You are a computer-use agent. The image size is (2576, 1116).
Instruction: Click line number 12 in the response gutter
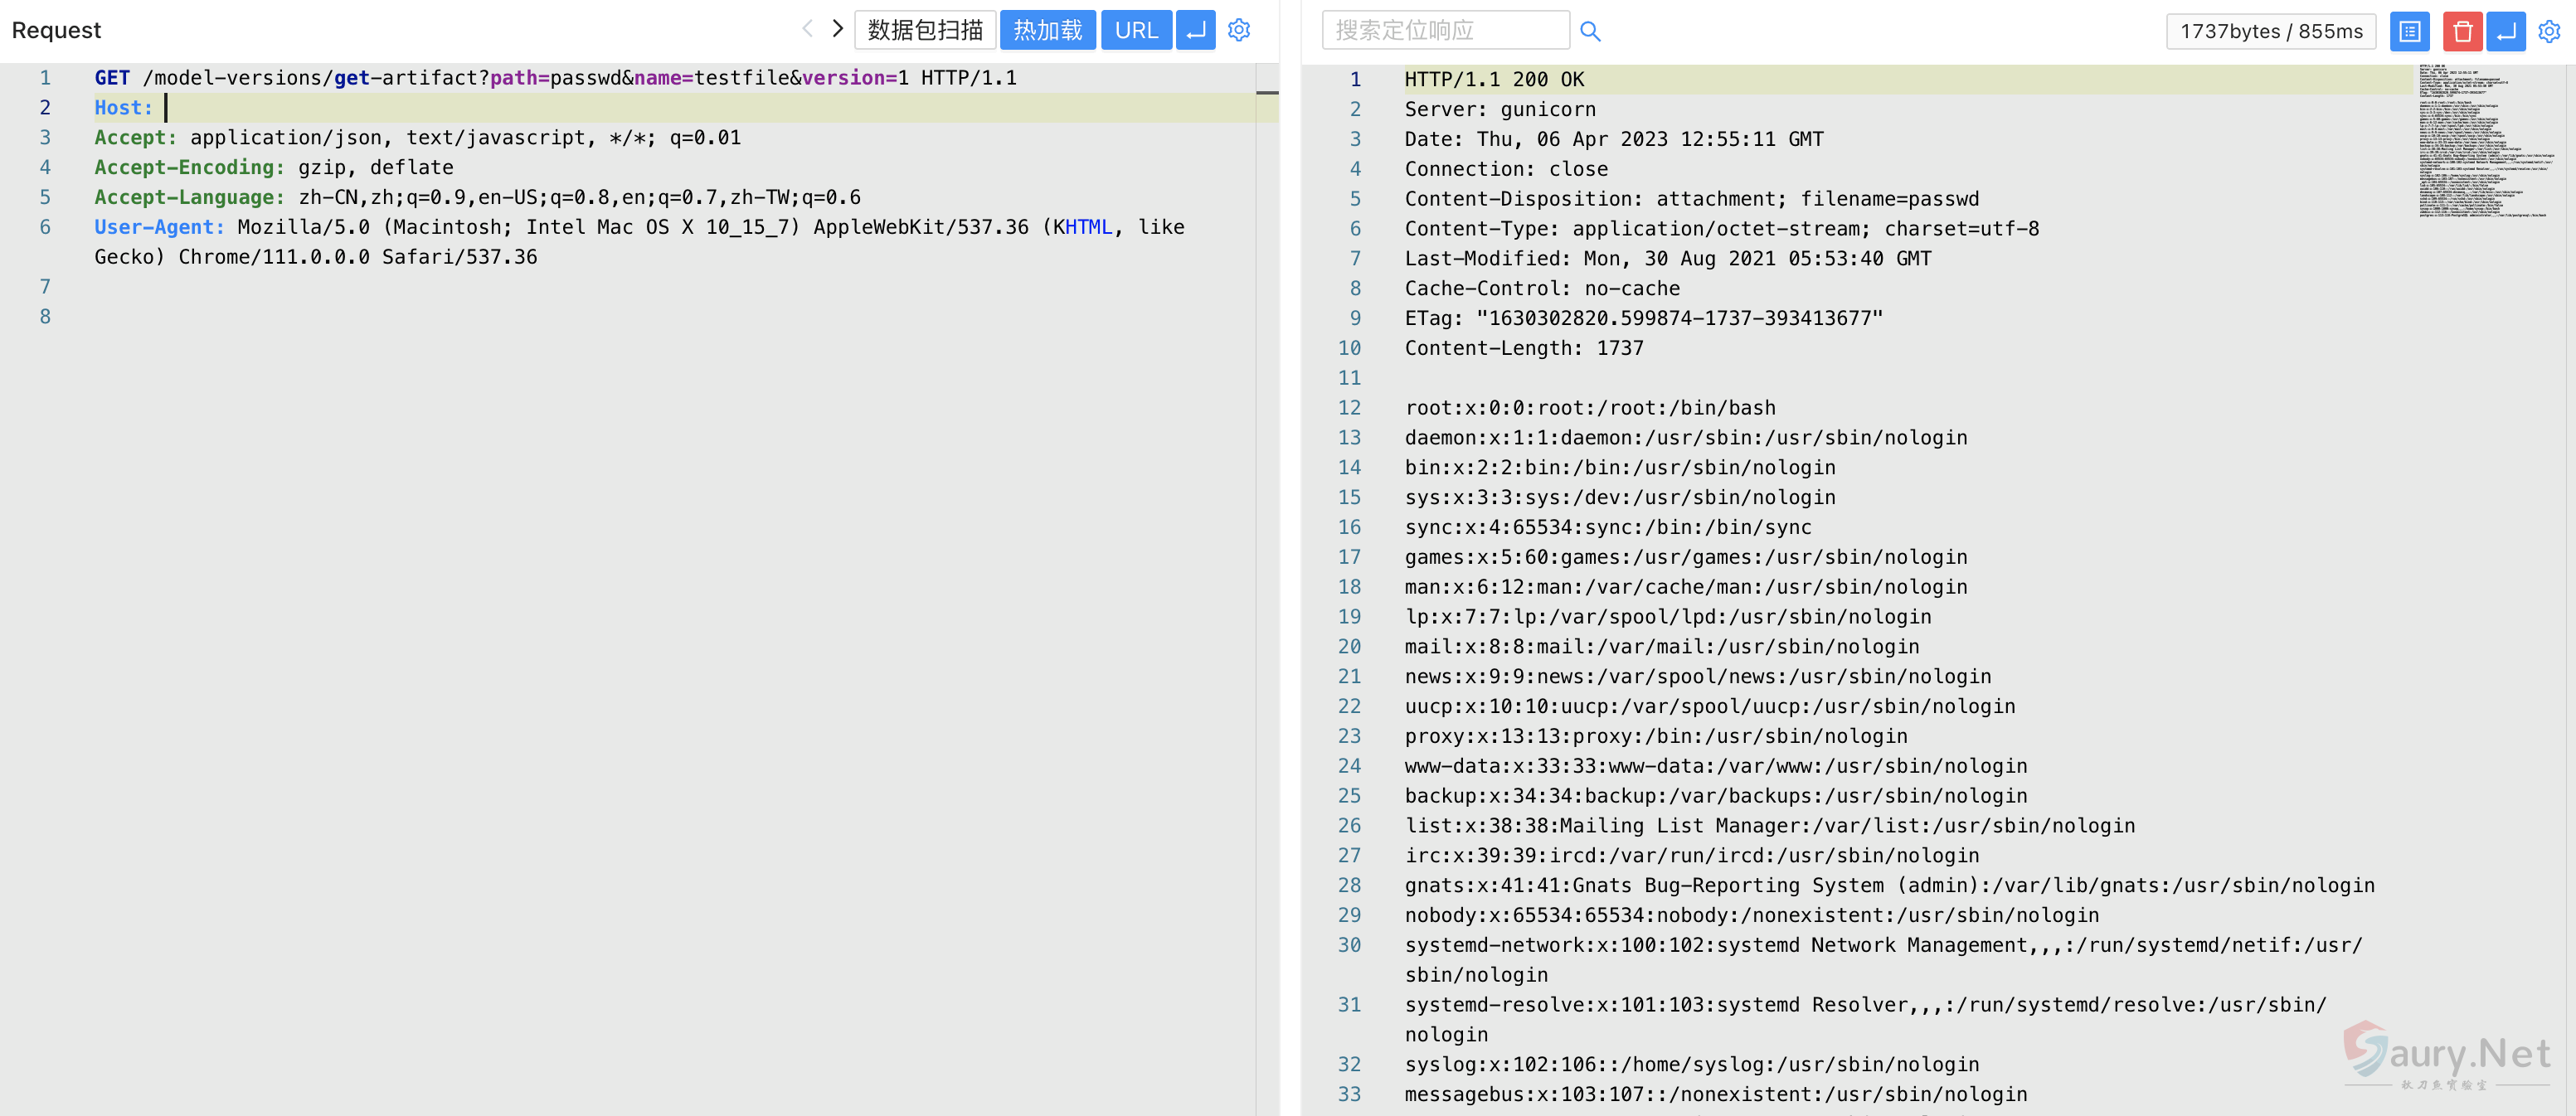coord(1349,408)
